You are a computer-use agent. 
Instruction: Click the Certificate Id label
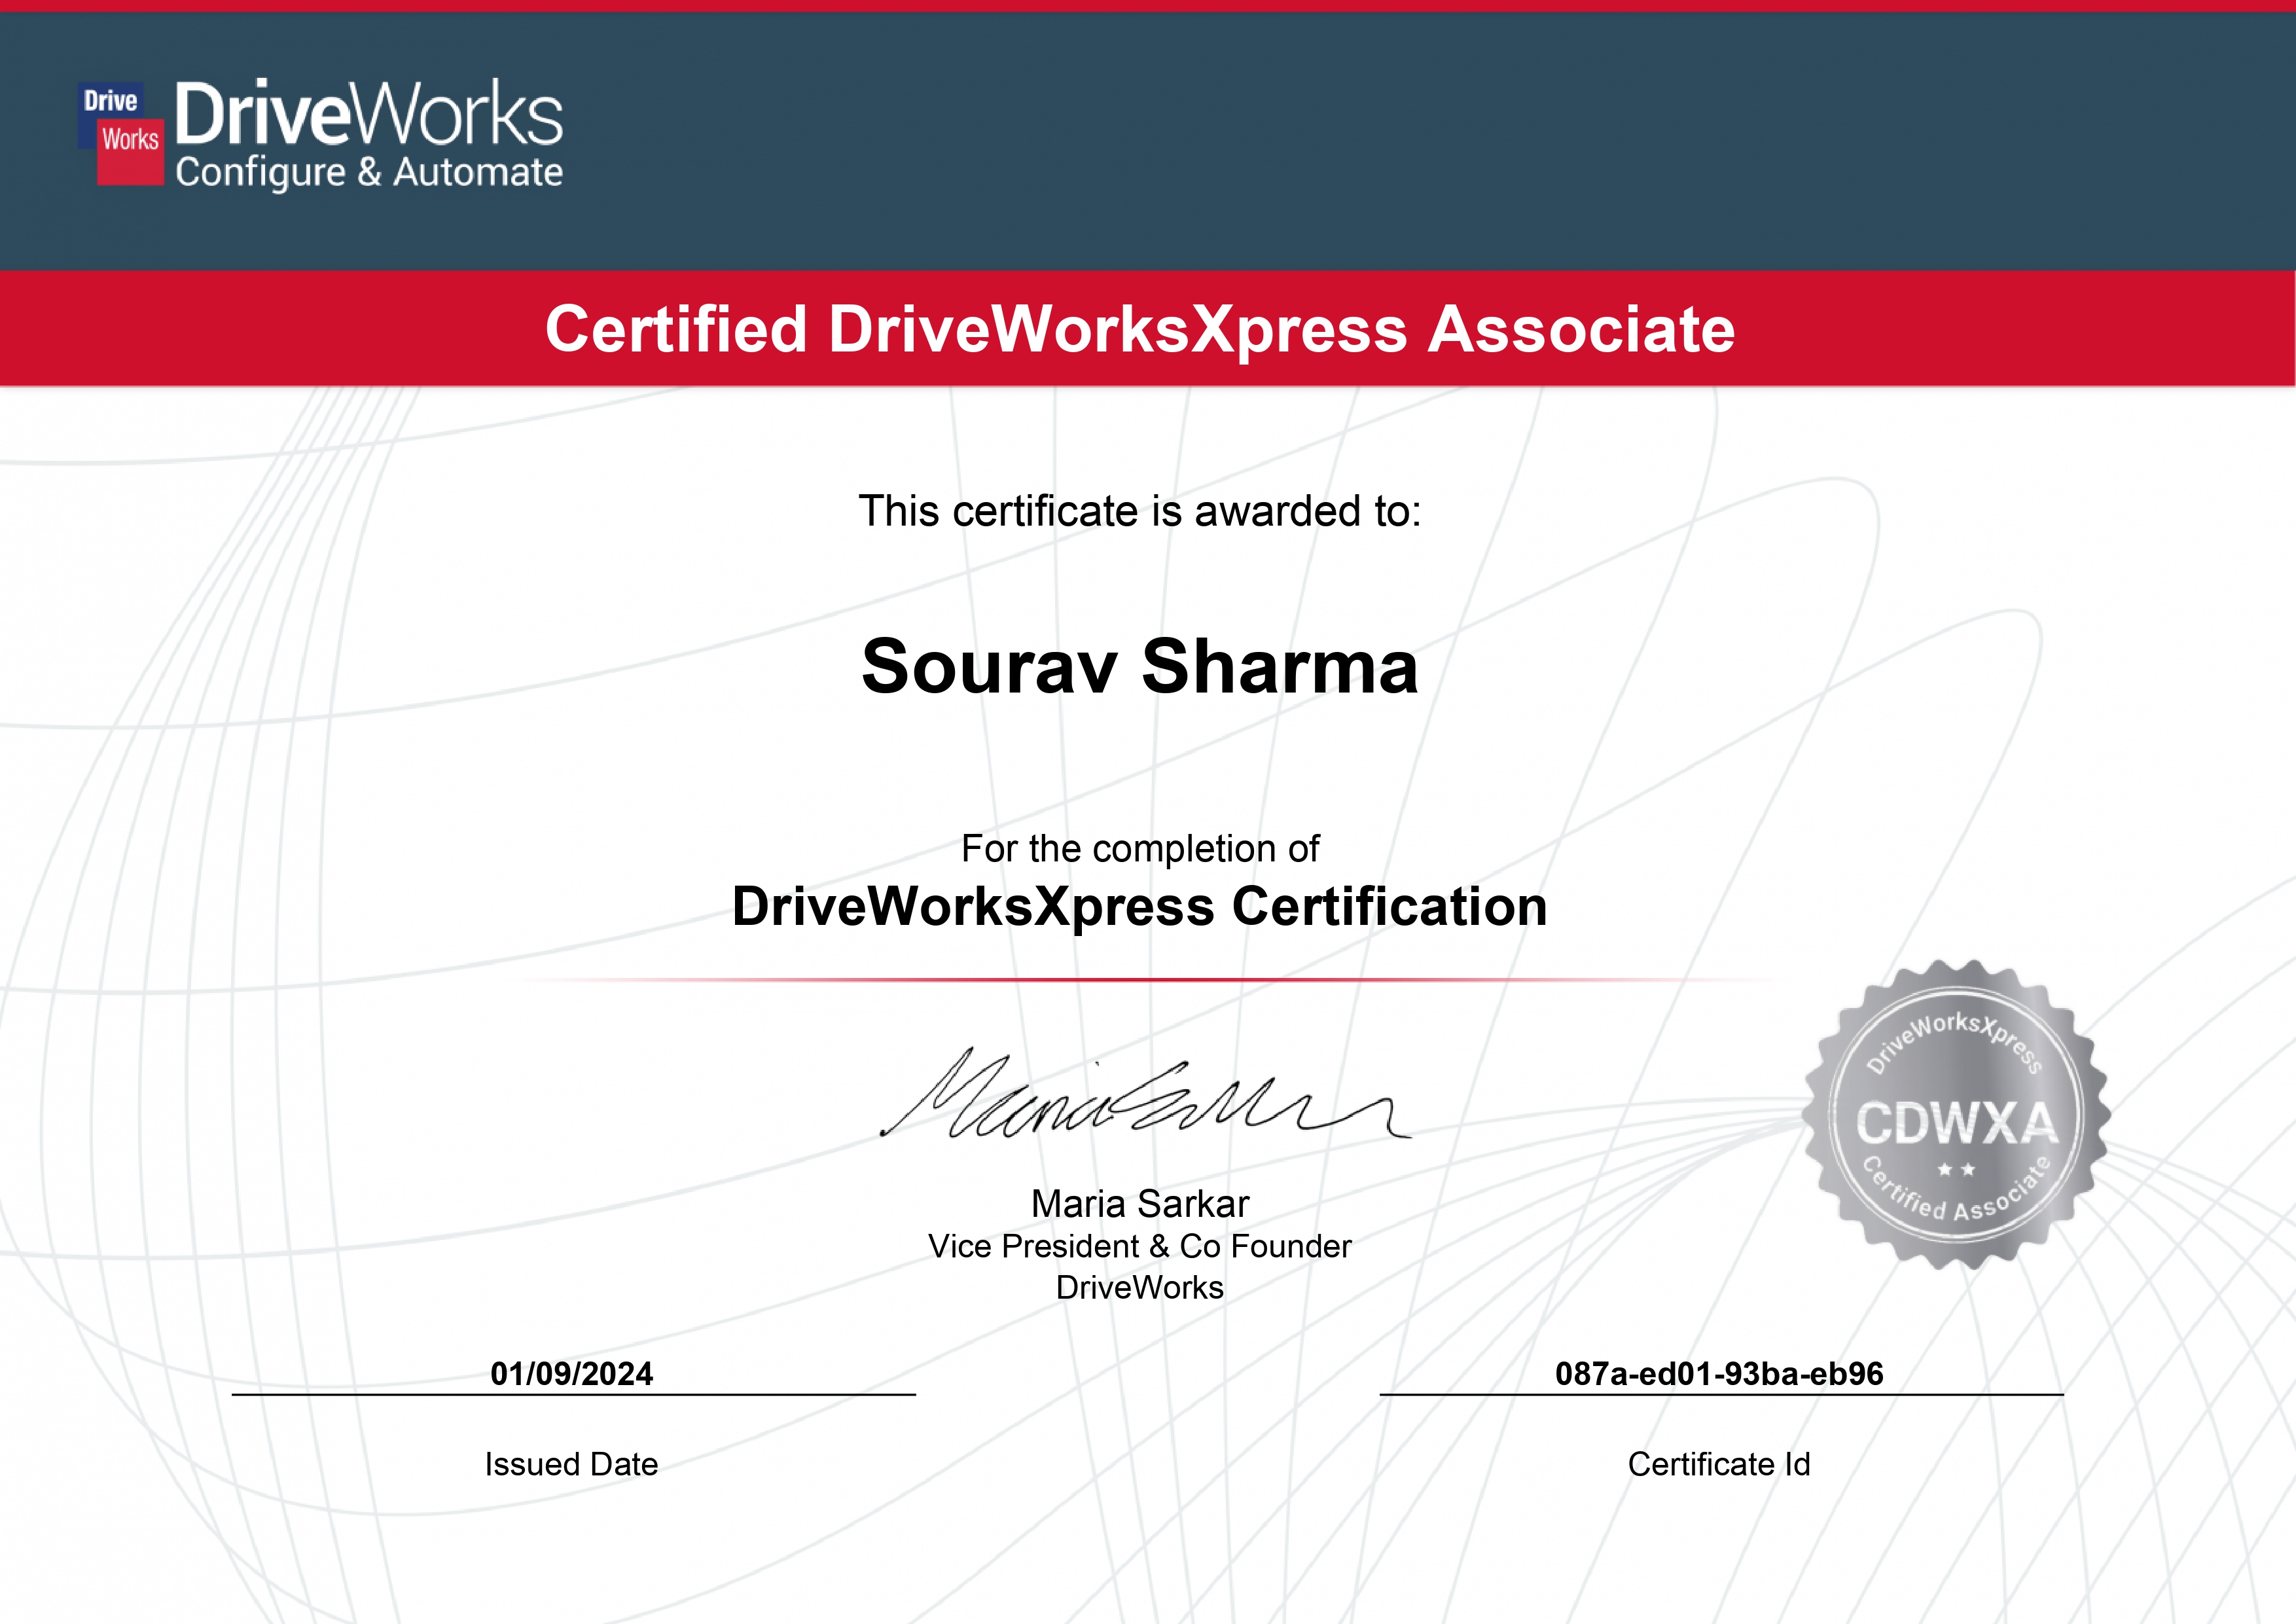pos(1719,1464)
